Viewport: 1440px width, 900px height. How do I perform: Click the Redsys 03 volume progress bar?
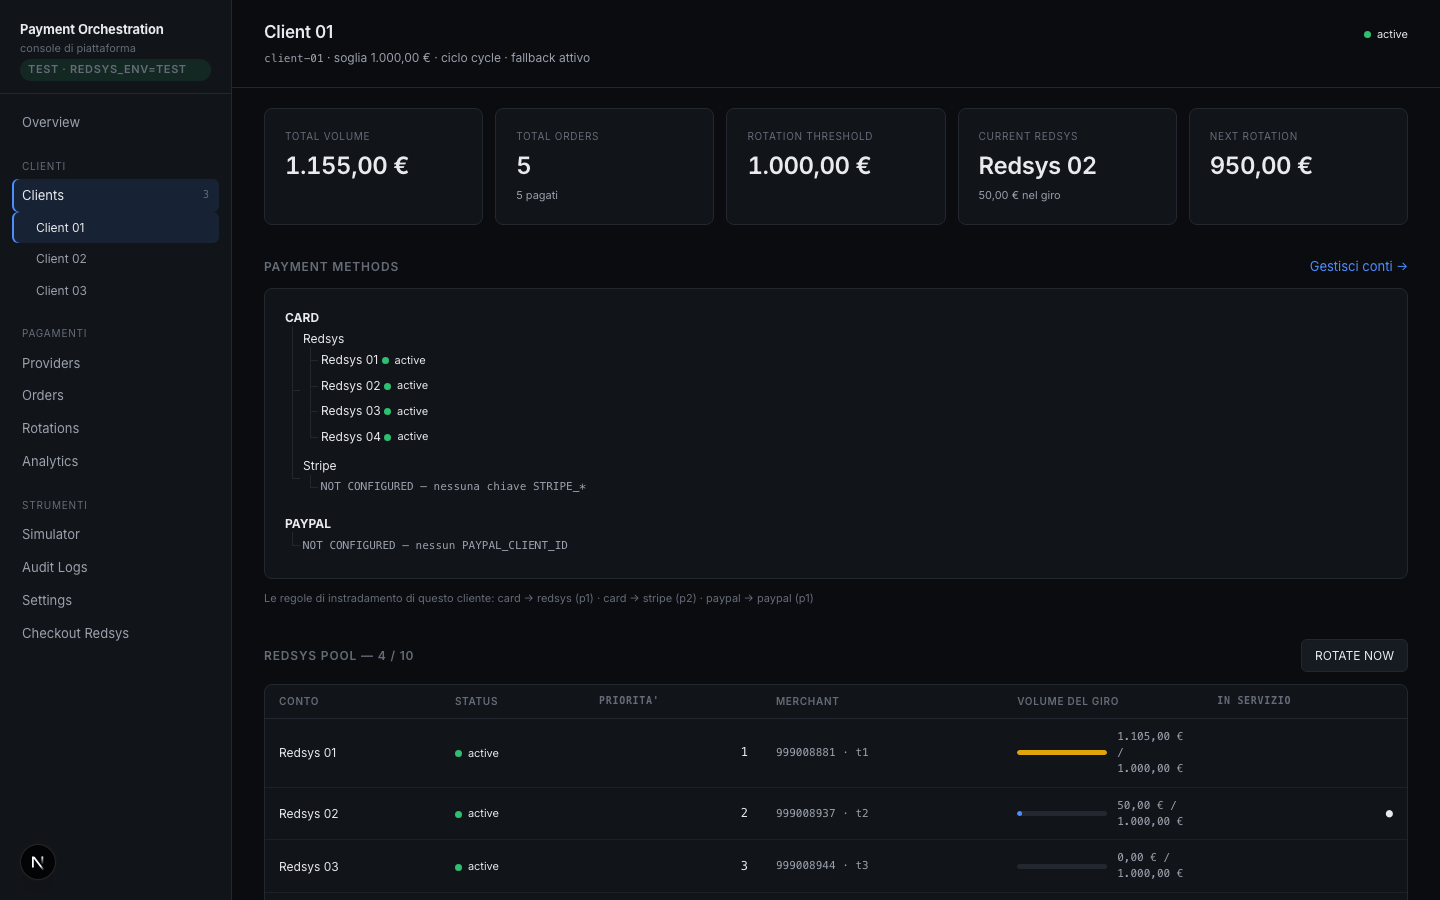click(x=1062, y=866)
